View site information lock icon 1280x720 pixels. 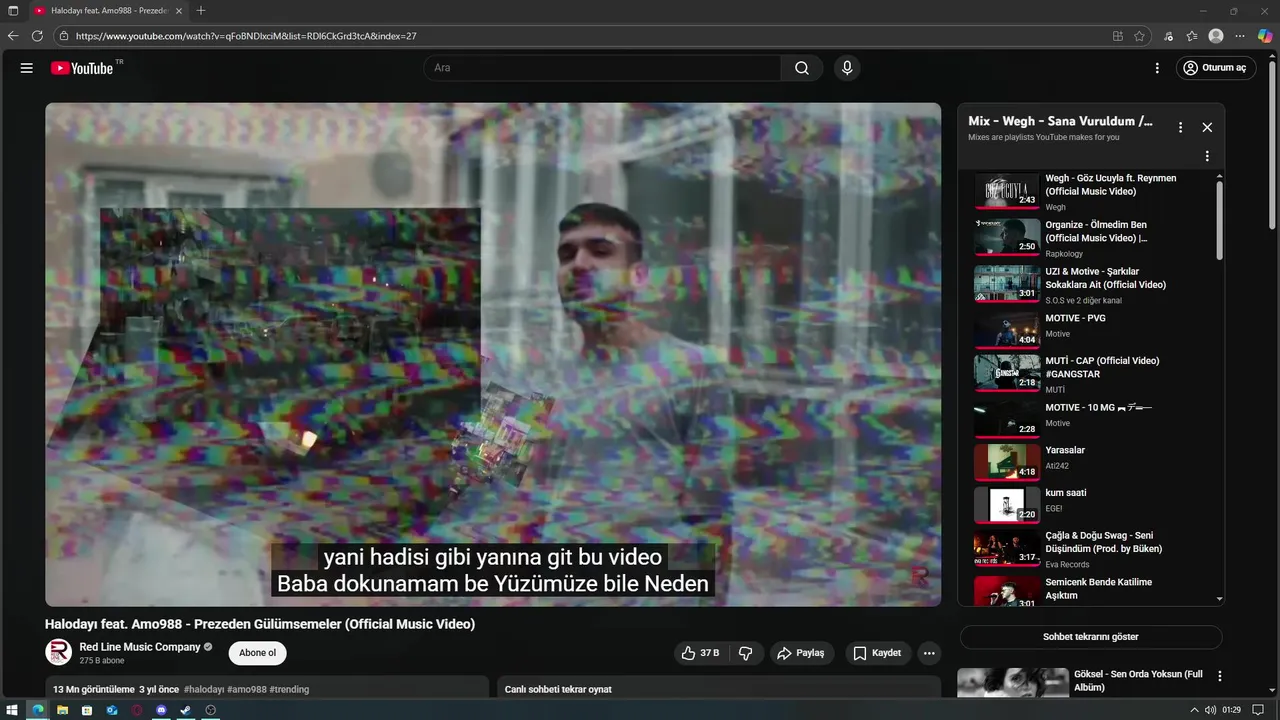point(64,36)
